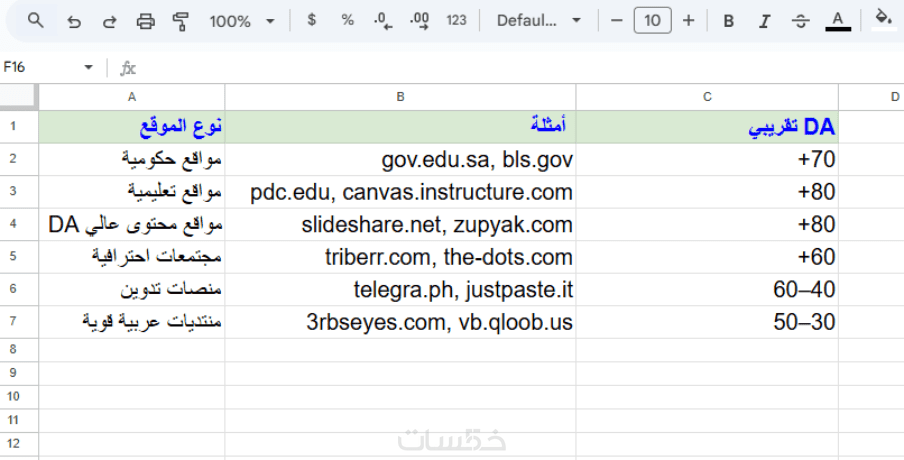Screen dimensions: 904x460
Task: Select row 12 header
Action: point(19,443)
